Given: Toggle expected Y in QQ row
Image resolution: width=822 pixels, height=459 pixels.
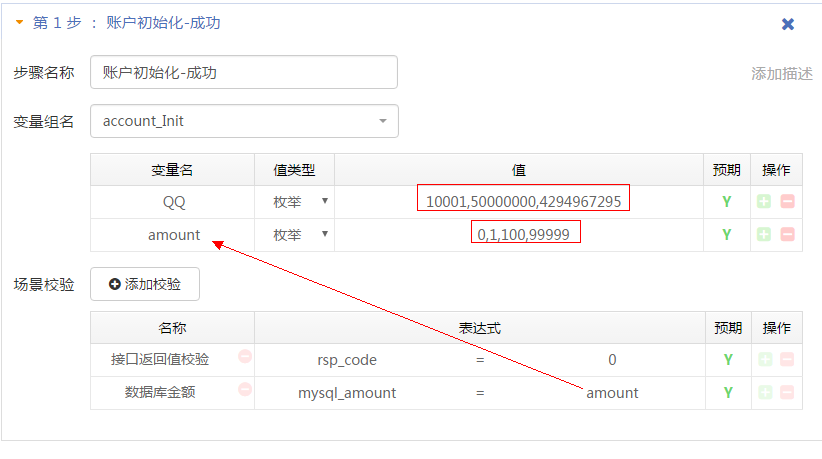Looking at the screenshot, I should (x=727, y=202).
